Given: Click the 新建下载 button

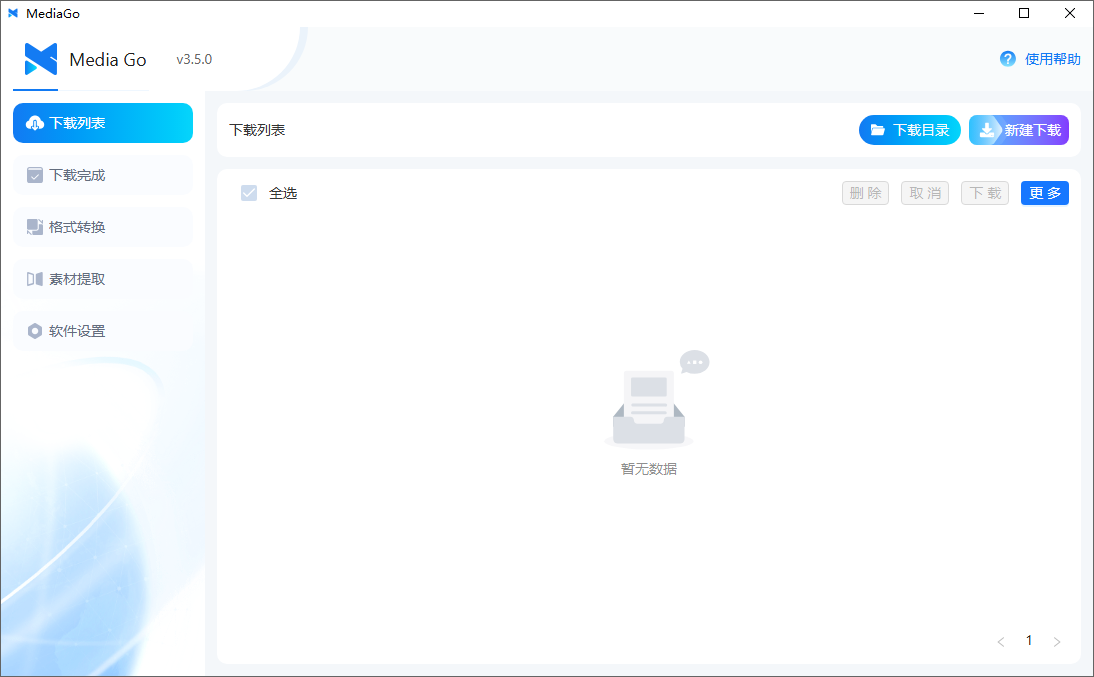Looking at the screenshot, I should 1019,130.
